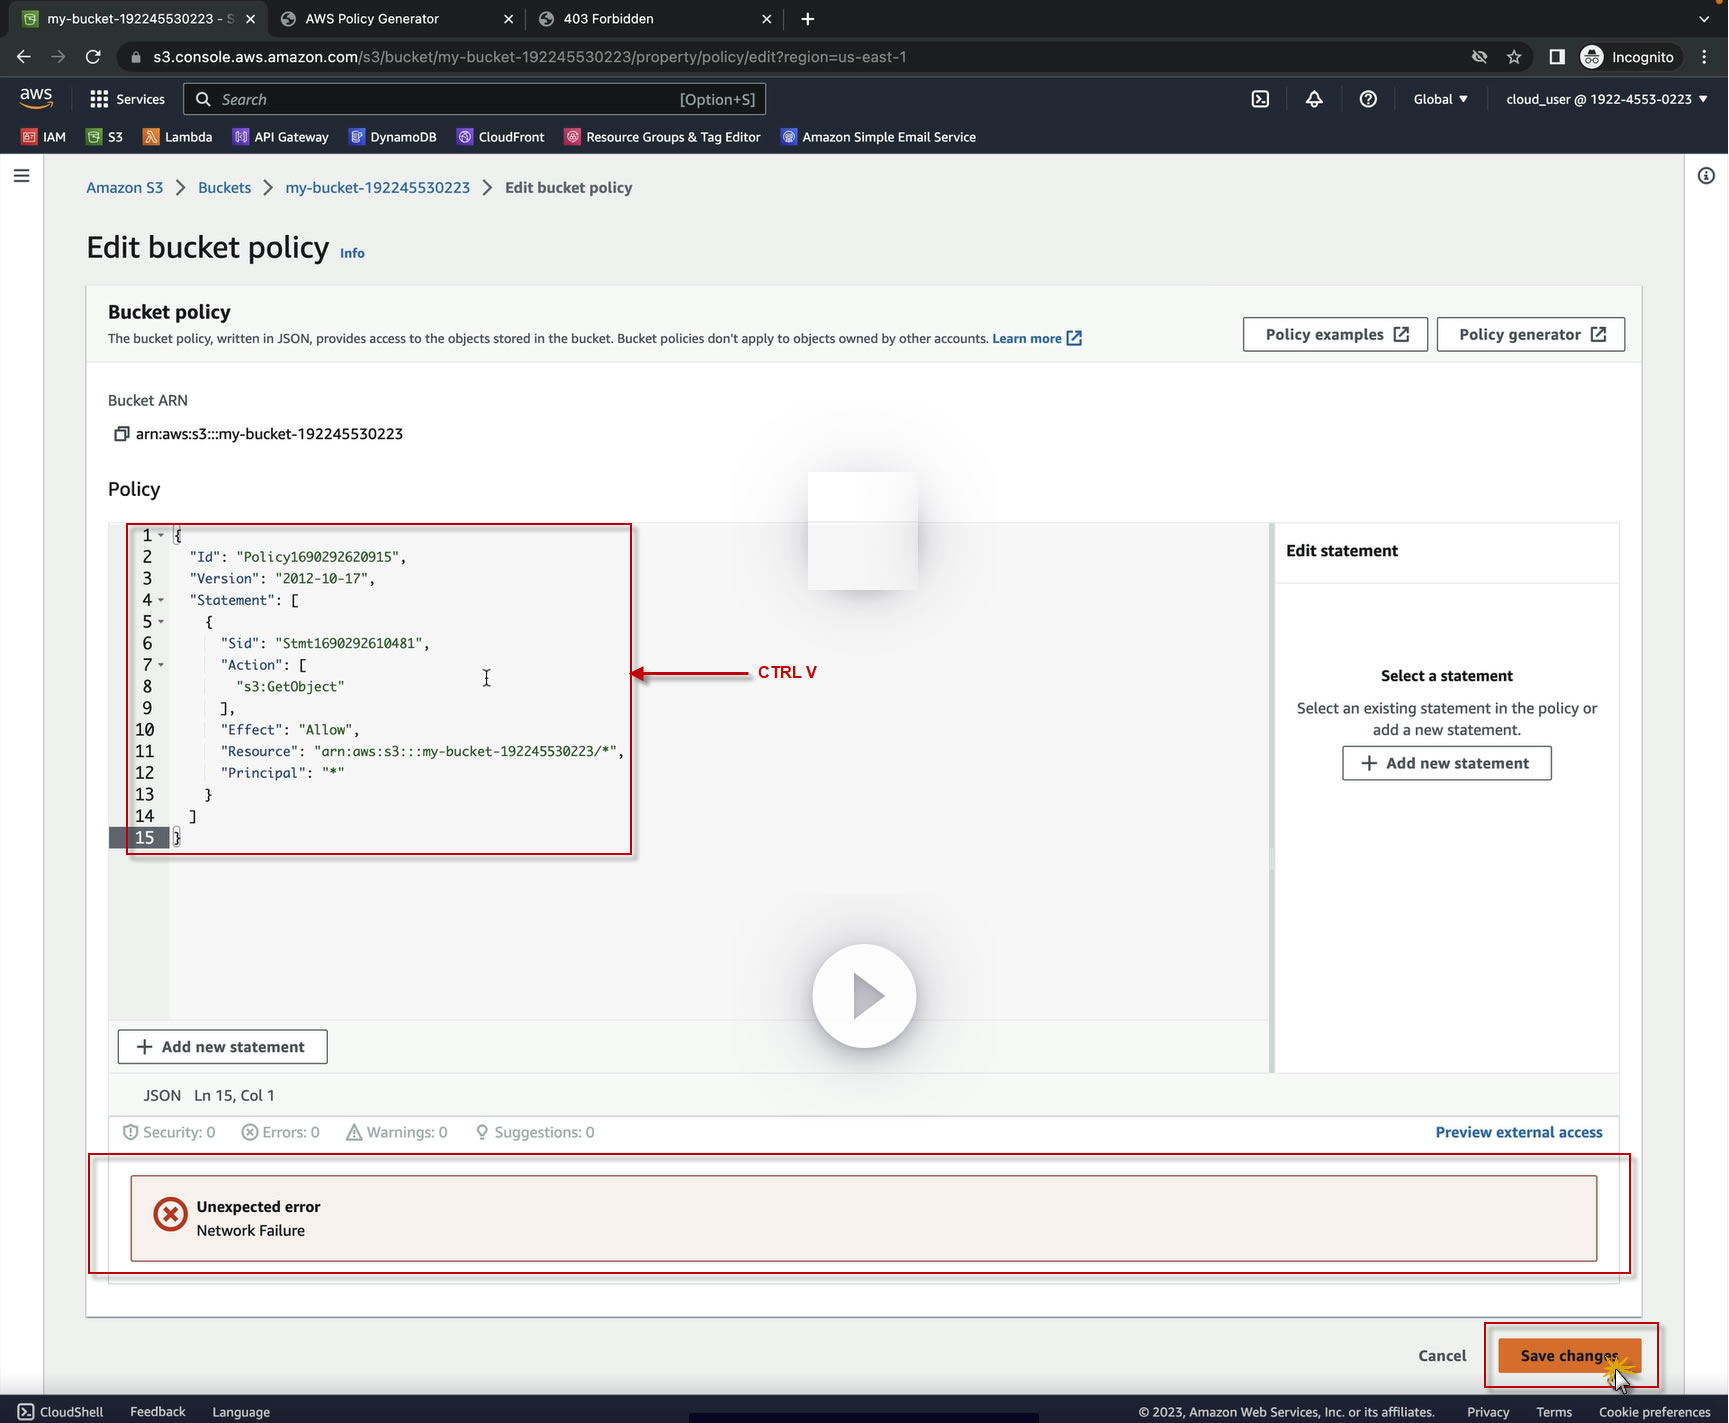Click the Errors: 0 status indicator
The height and width of the screenshot is (1423, 1729).
coord(281,1132)
